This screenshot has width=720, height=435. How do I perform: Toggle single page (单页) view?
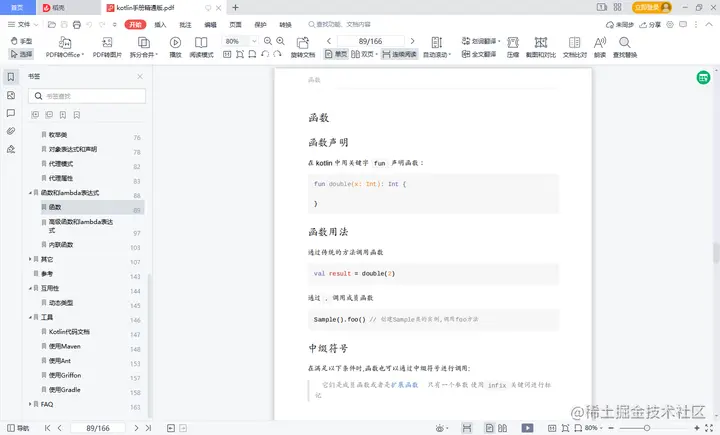point(336,54)
